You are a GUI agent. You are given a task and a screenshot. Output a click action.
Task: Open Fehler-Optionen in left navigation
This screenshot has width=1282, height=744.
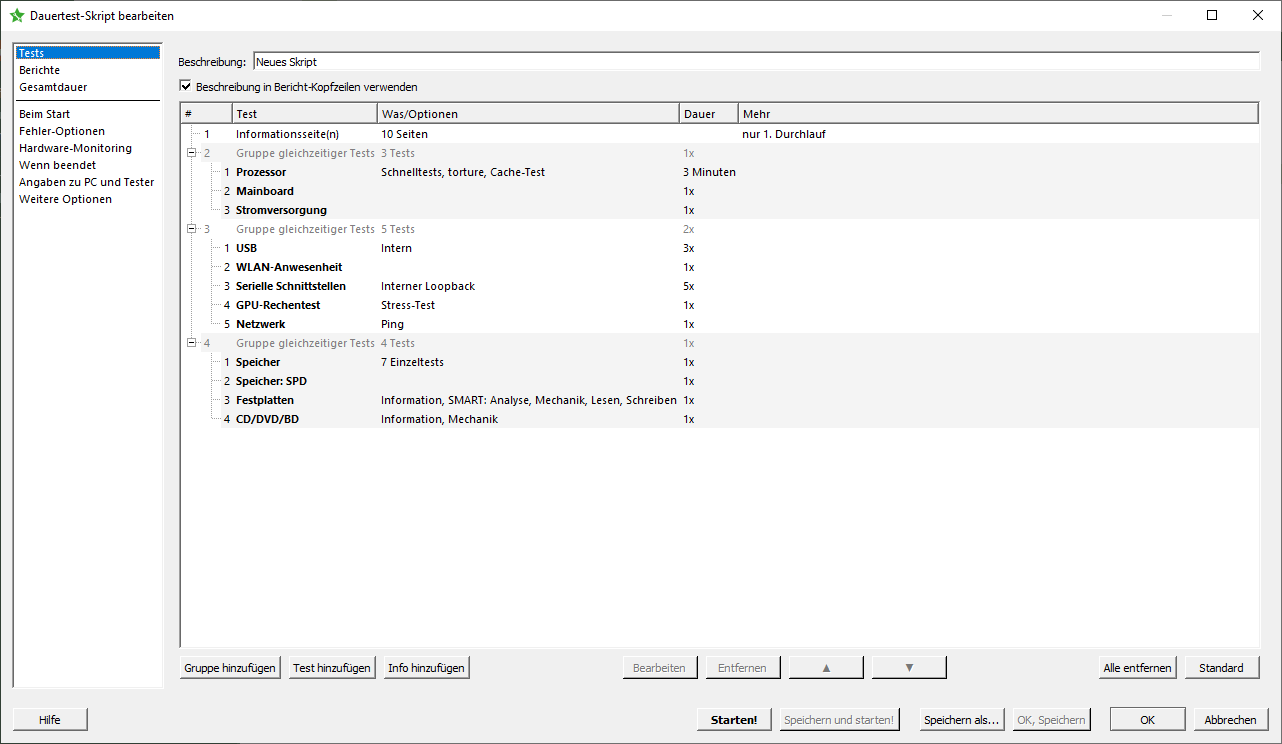click(x=62, y=131)
